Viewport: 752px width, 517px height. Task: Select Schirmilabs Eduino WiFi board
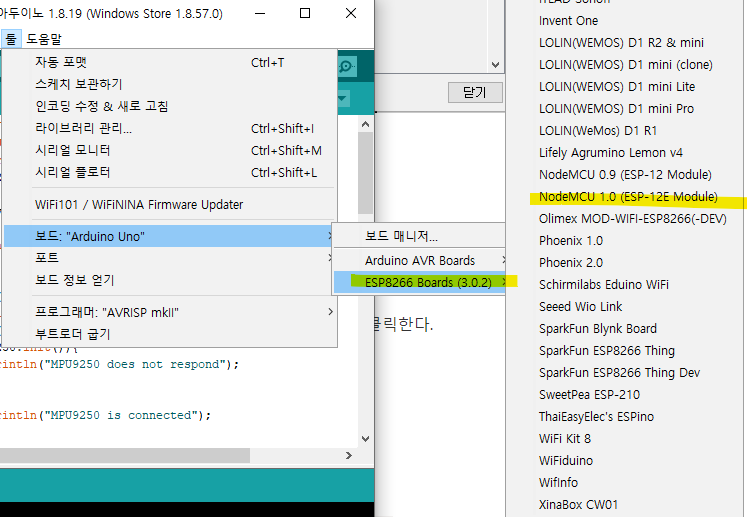pos(625,285)
